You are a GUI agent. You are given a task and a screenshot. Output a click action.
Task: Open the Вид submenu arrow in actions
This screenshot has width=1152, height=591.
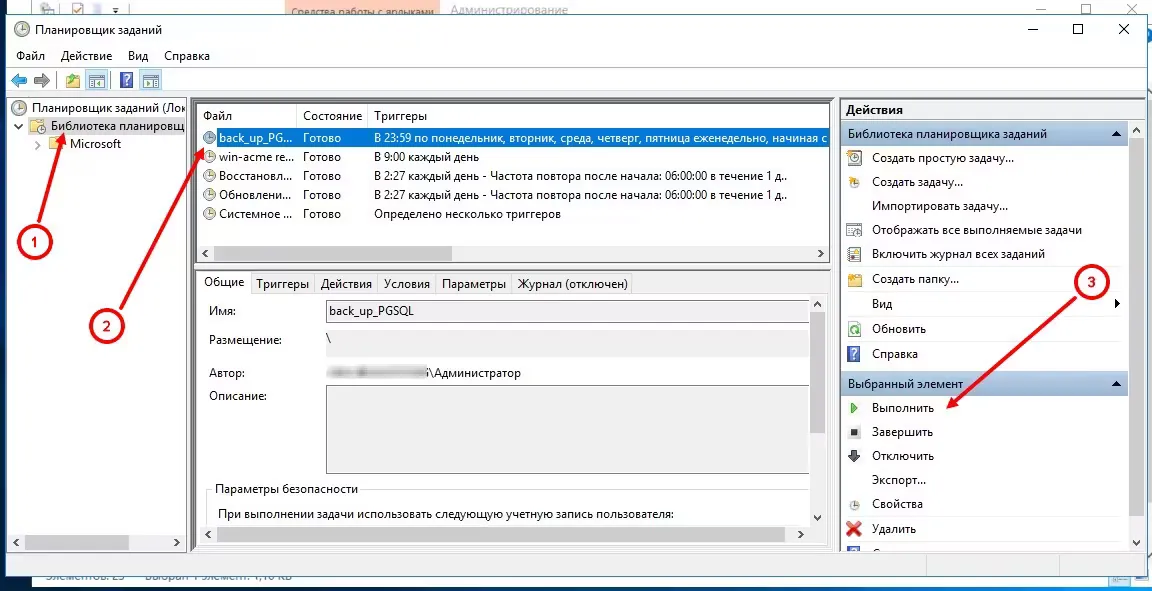pyautogui.click(x=1116, y=304)
